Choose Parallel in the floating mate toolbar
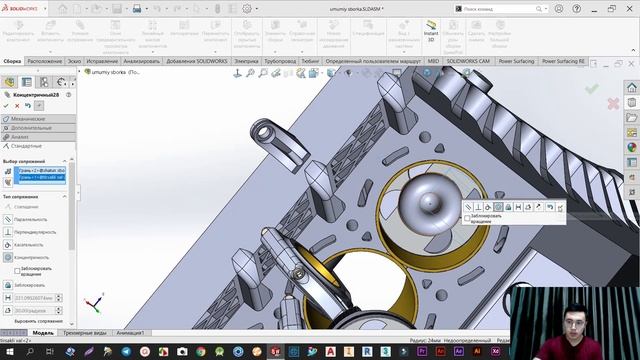The height and width of the screenshot is (360, 640). pos(468,207)
